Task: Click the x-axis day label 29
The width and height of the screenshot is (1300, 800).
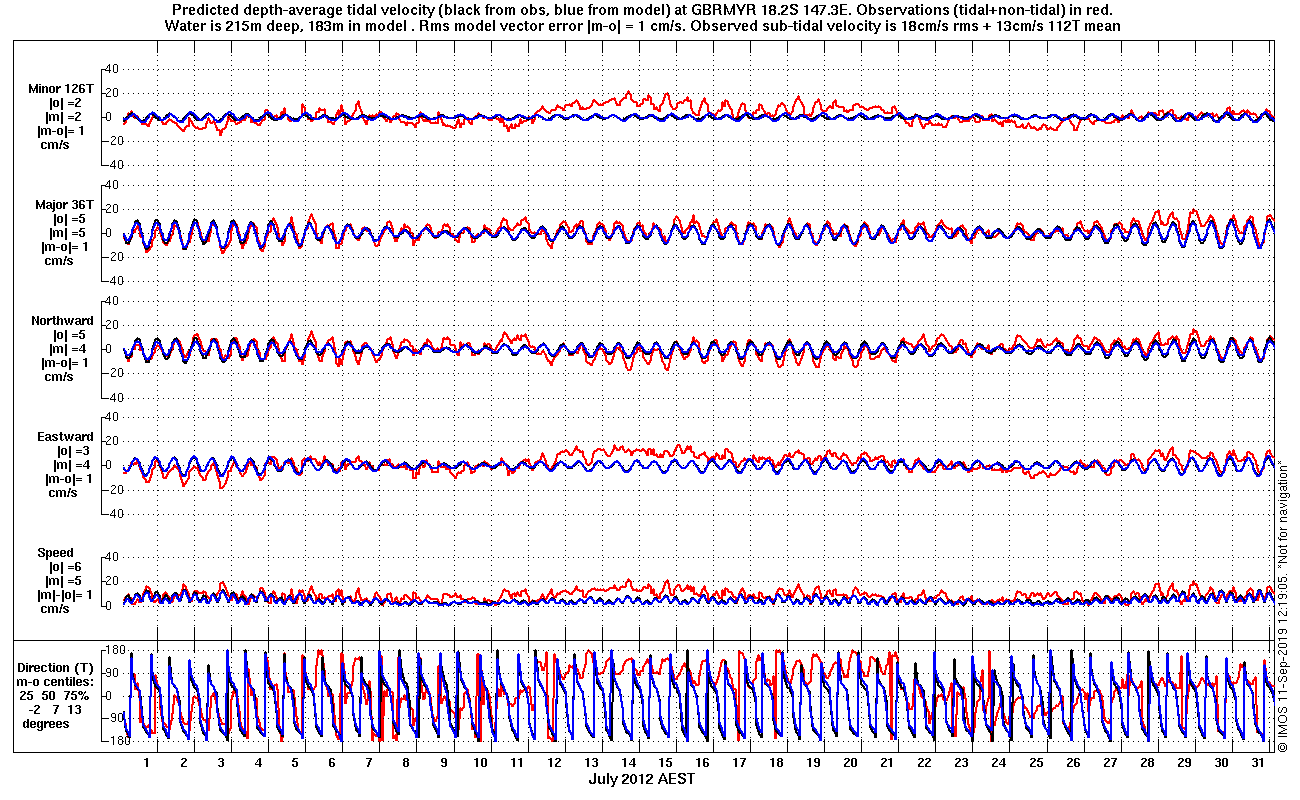Action: point(1184,763)
